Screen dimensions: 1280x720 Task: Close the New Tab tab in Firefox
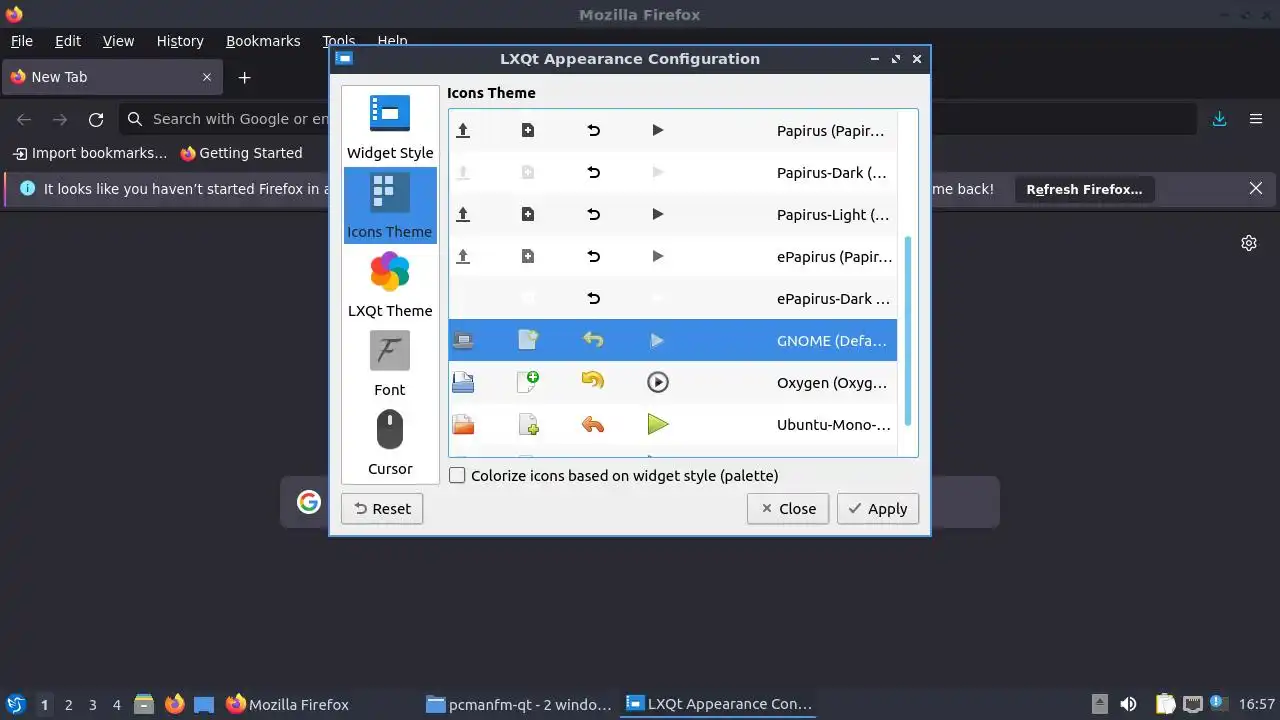click(207, 77)
